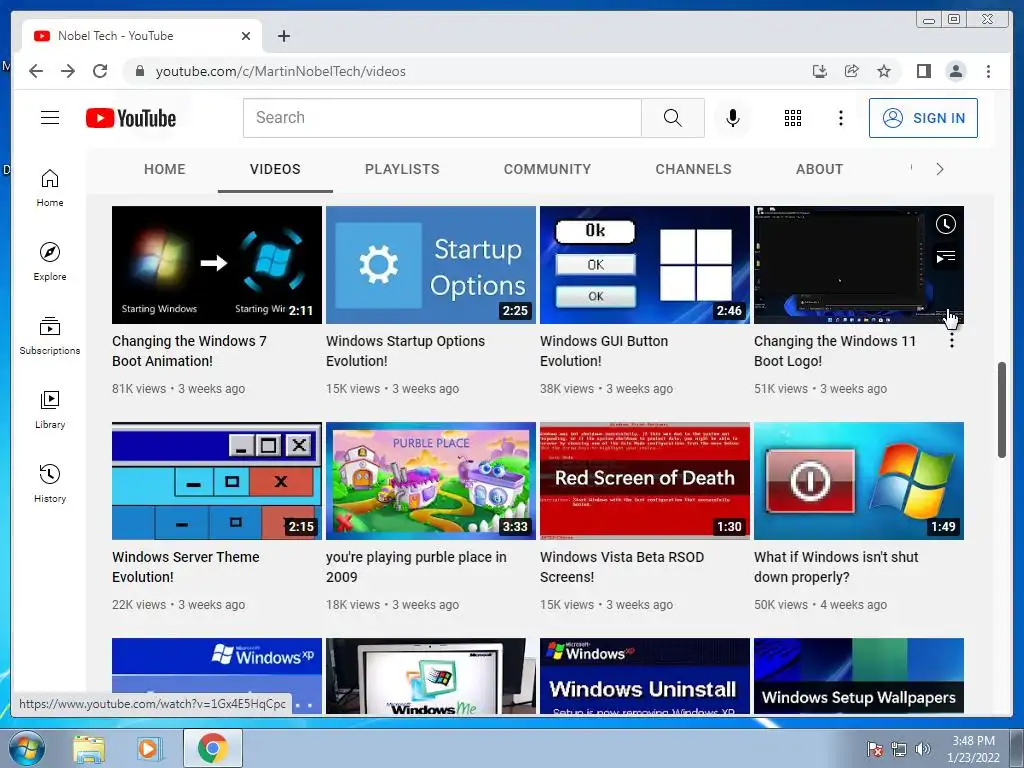Click the Chrome profile avatar
This screenshot has width=1024, height=768.
point(955,71)
